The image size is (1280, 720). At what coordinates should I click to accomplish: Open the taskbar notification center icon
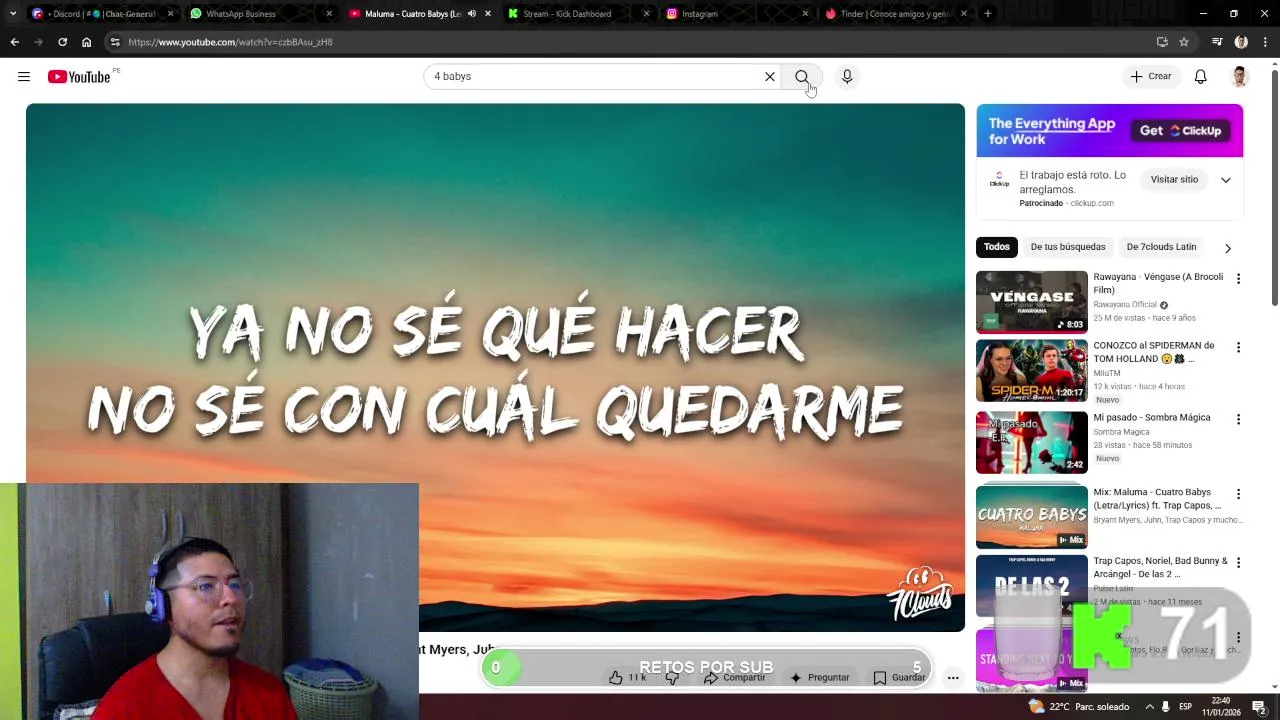click(1260, 707)
